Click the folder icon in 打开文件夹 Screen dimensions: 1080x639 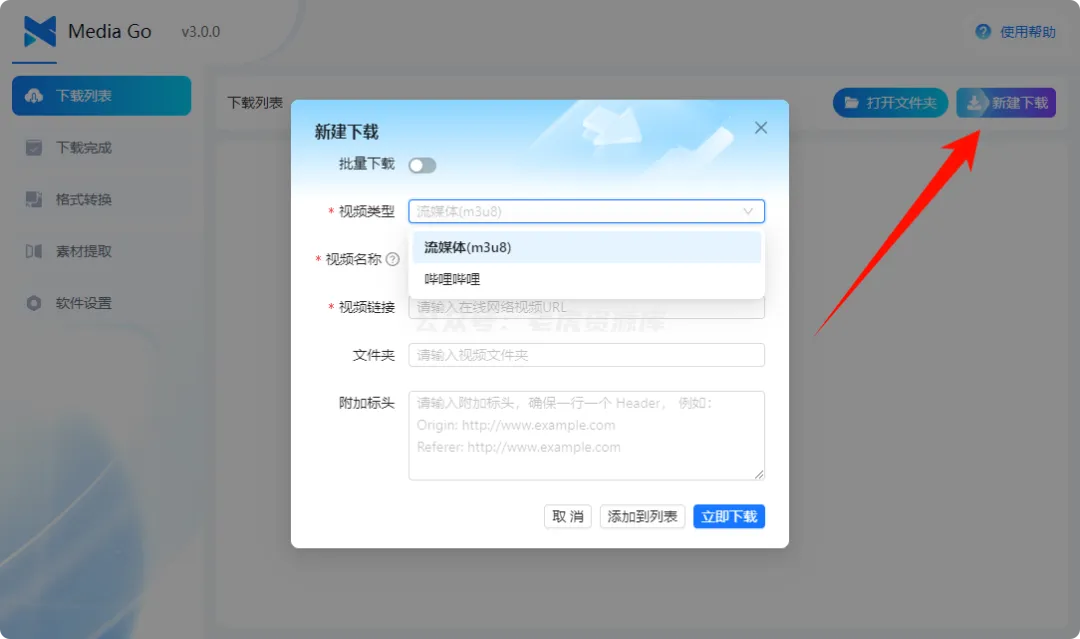coord(851,103)
